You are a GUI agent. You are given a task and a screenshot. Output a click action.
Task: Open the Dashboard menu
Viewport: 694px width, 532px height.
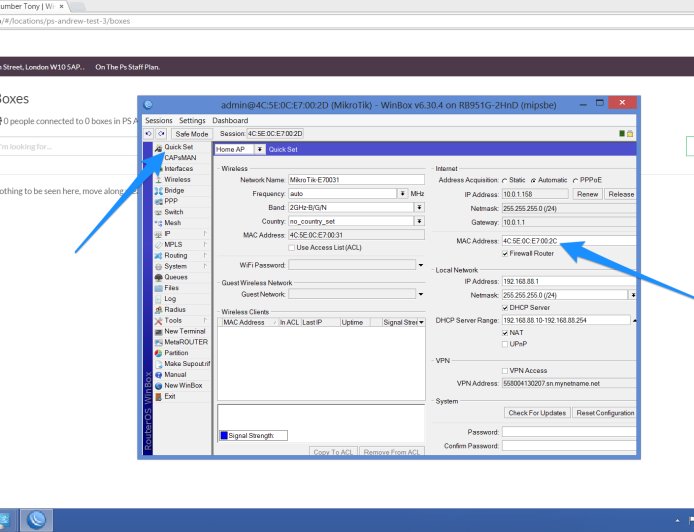230,120
